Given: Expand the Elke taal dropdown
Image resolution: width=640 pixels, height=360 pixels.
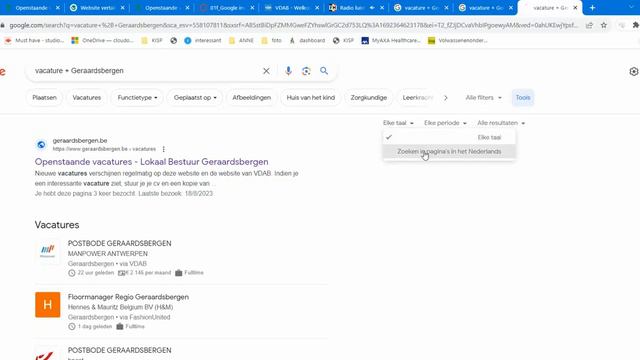Looking at the screenshot, I should click(398, 123).
